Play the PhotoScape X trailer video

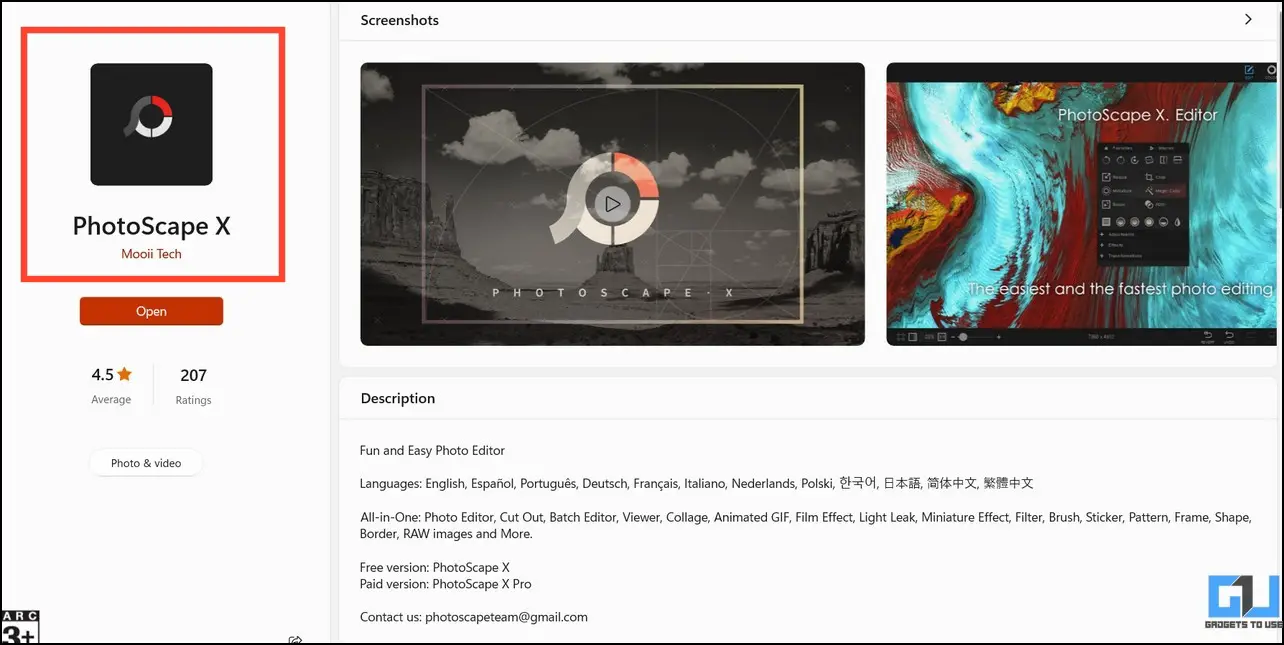pyautogui.click(x=612, y=204)
